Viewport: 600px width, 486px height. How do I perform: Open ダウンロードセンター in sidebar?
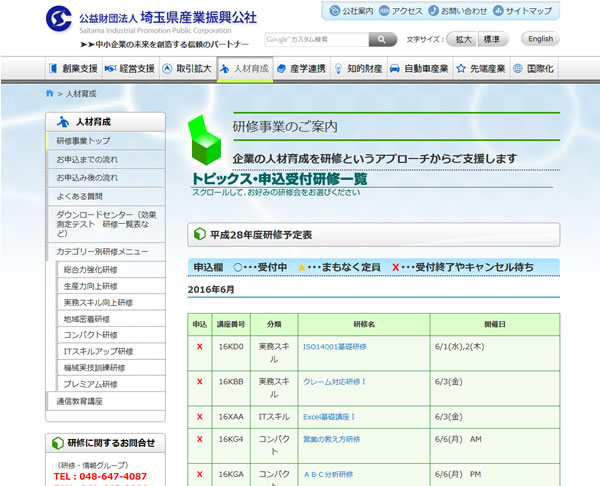pyautogui.click(x=106, y=224)
